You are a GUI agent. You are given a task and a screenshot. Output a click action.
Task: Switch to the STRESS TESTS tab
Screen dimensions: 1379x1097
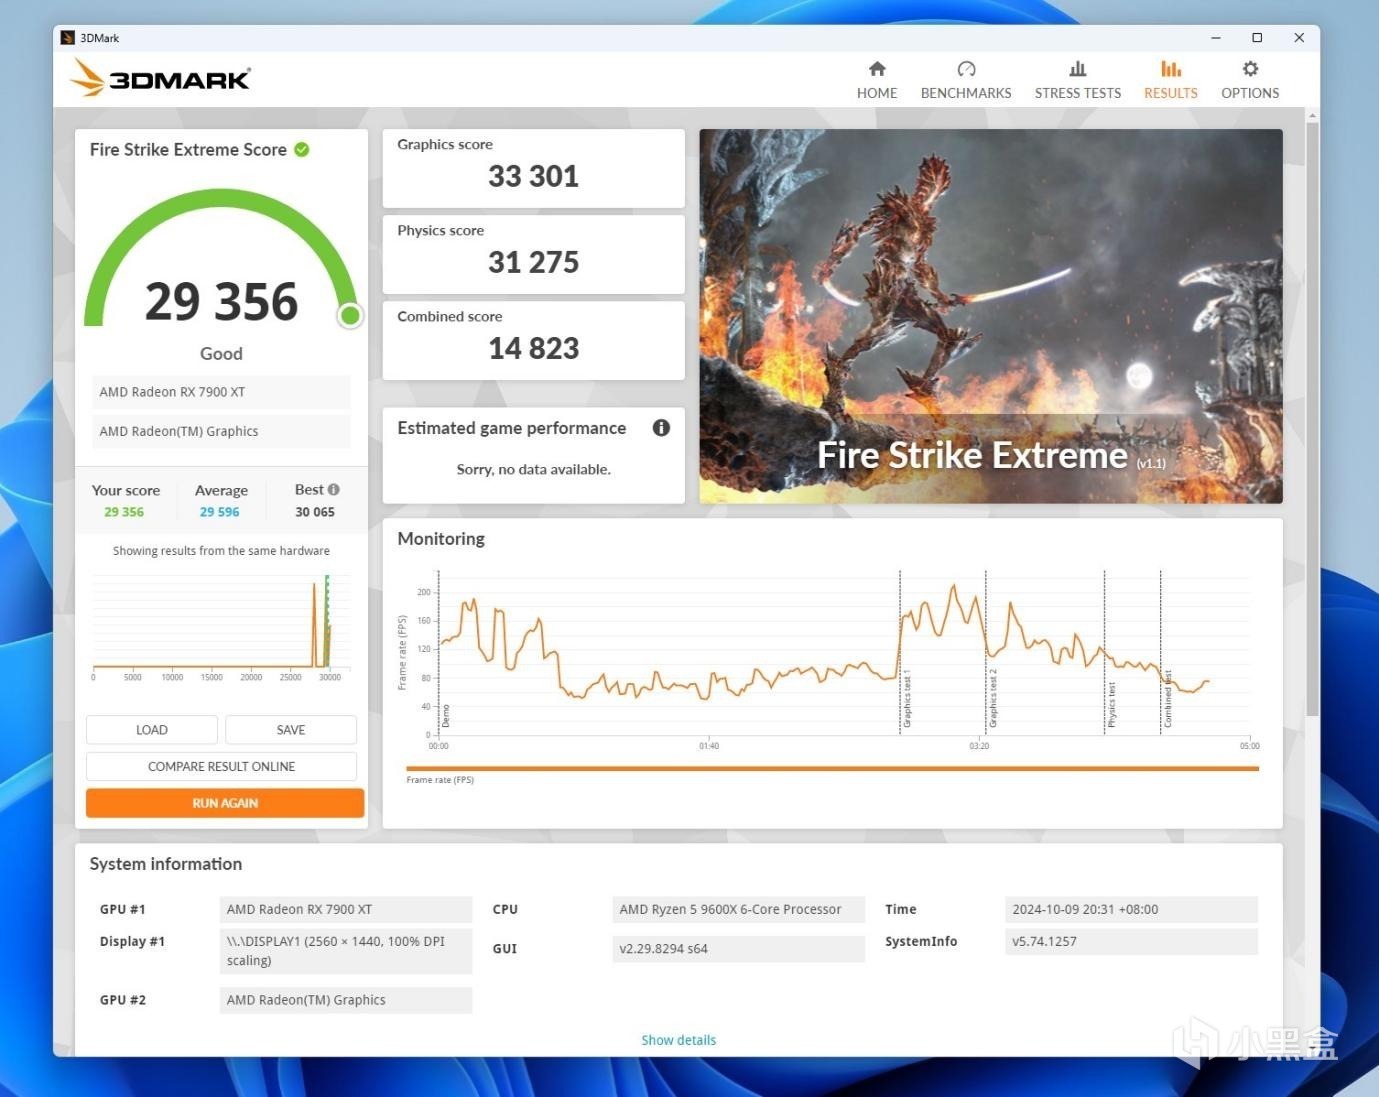click(x=1078, y=80)
